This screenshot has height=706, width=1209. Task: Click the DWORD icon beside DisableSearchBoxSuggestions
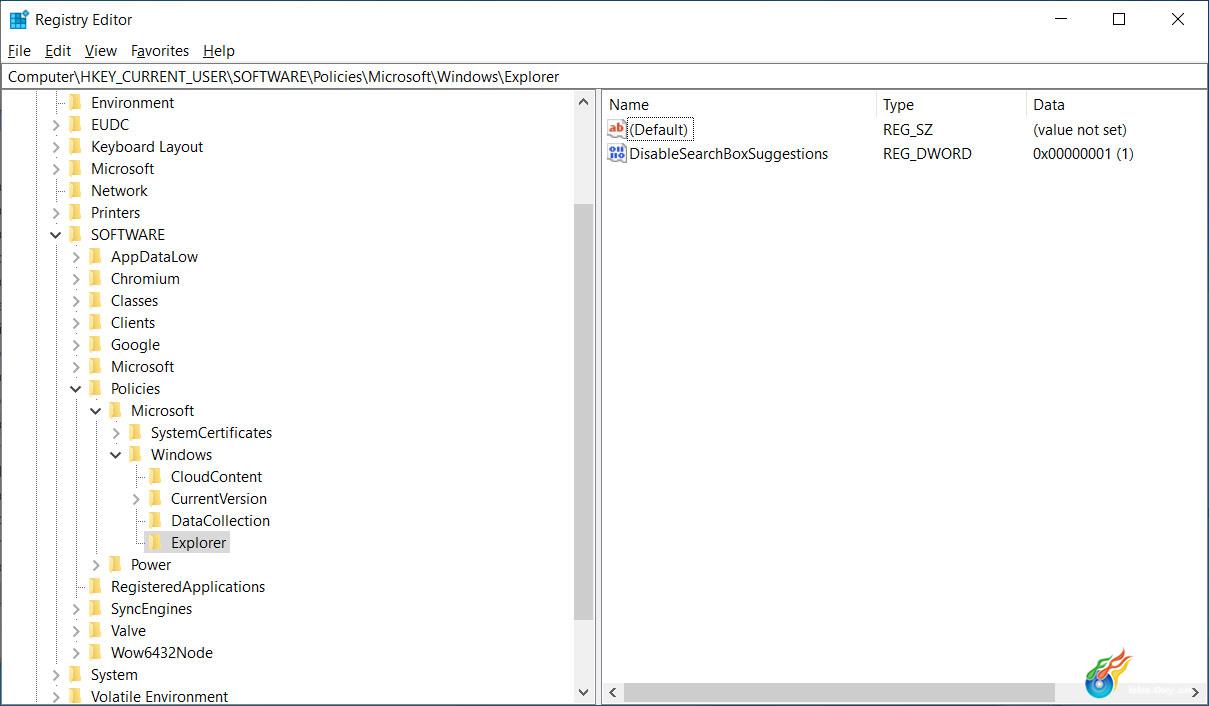[x=616, y=153]
